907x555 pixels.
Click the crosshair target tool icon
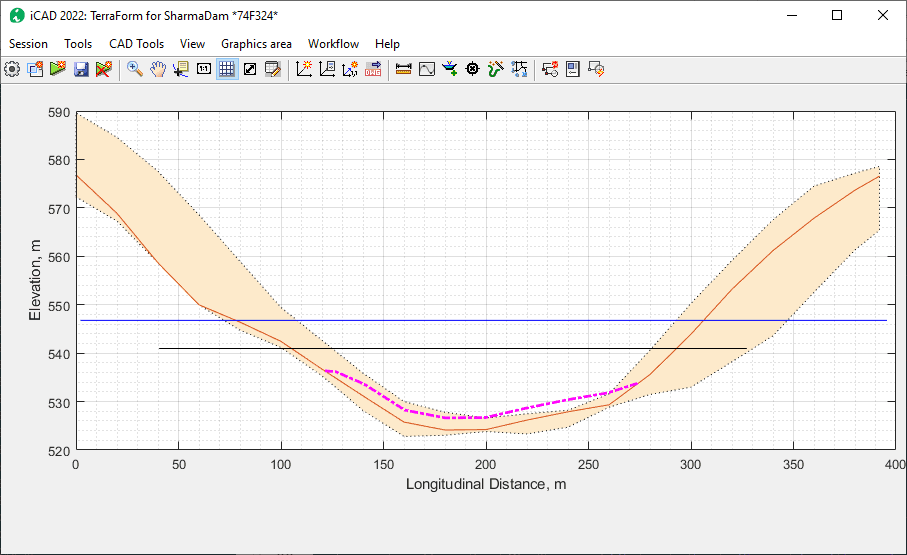click(473, 69)
